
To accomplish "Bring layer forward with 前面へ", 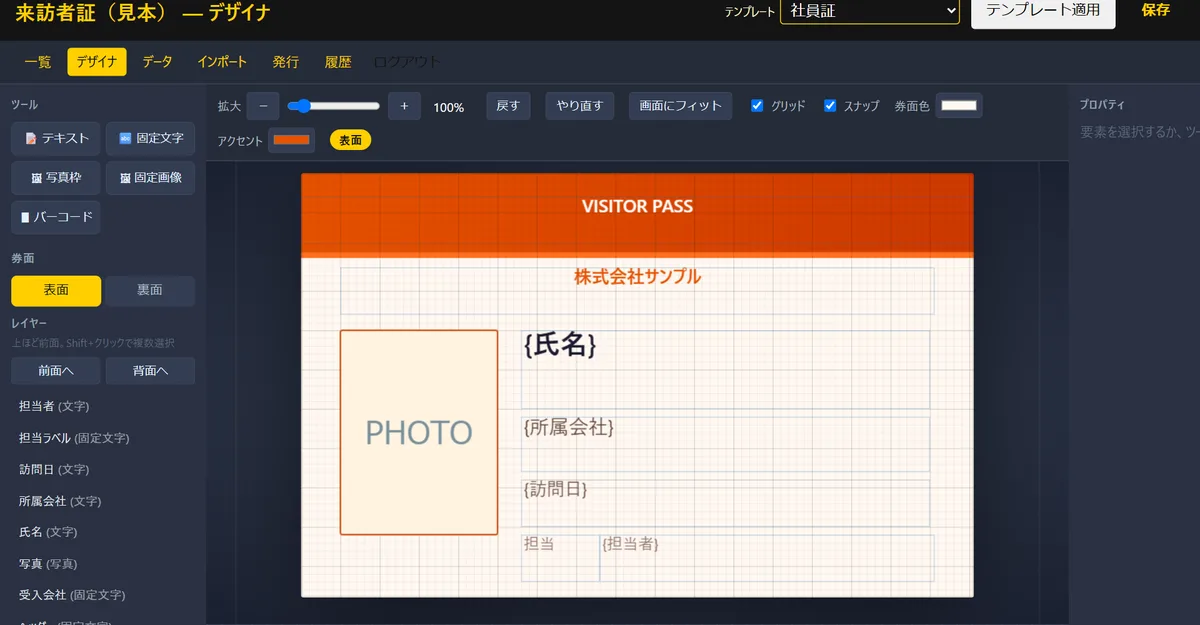I will point(56,370).
